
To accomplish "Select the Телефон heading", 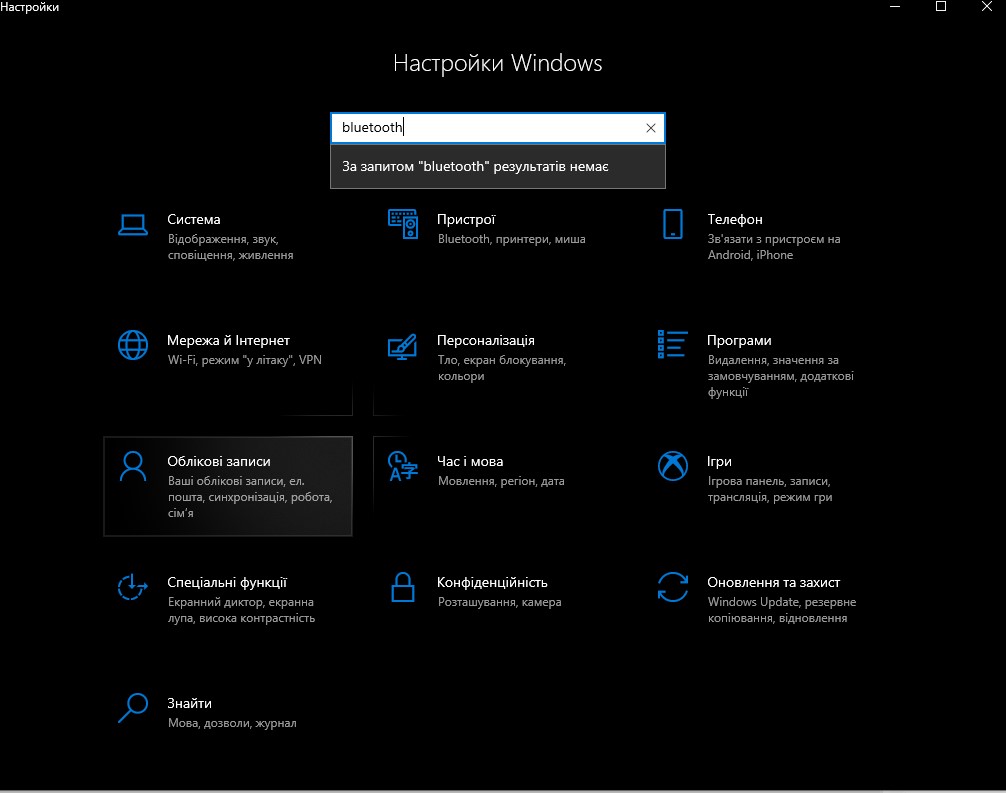I will (x=735, y=219).
